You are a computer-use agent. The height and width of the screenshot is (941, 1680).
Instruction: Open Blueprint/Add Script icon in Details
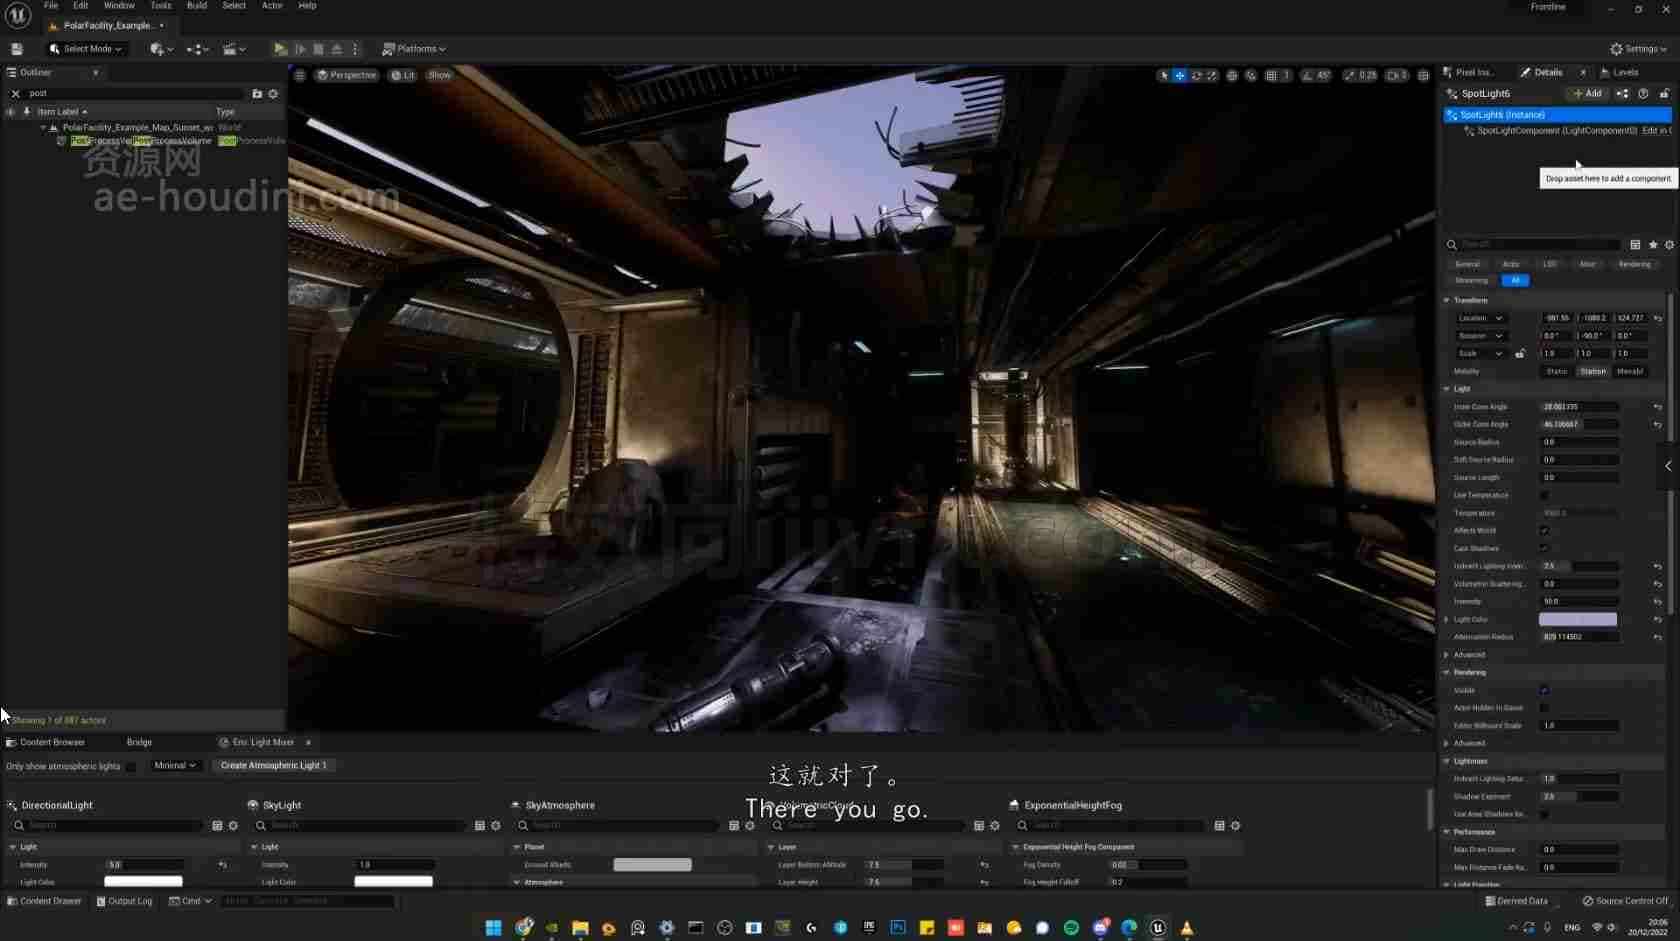1622,94
